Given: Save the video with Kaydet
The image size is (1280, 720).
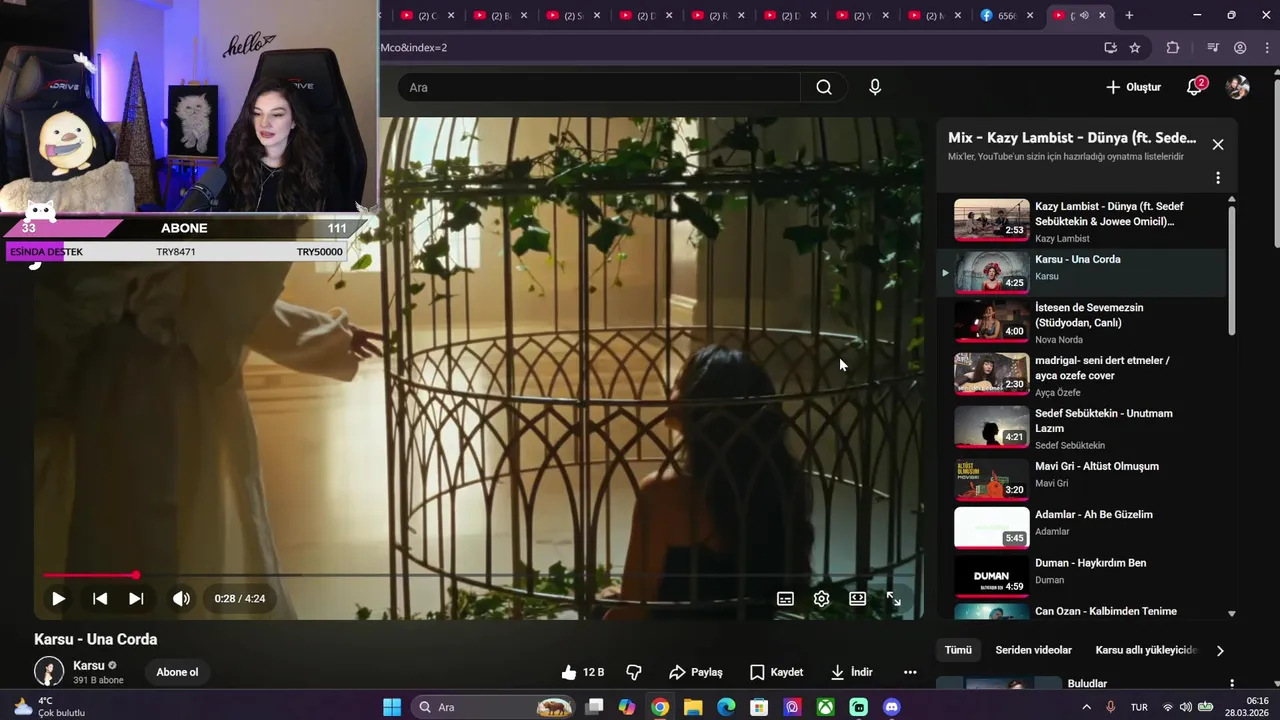Looking at the screenshot, I should (776, 672).
